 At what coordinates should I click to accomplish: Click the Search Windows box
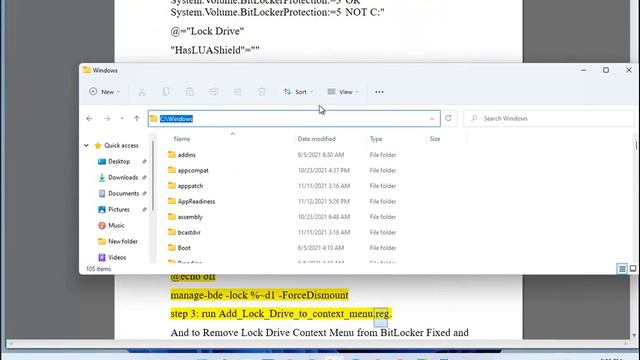(549, 118)
